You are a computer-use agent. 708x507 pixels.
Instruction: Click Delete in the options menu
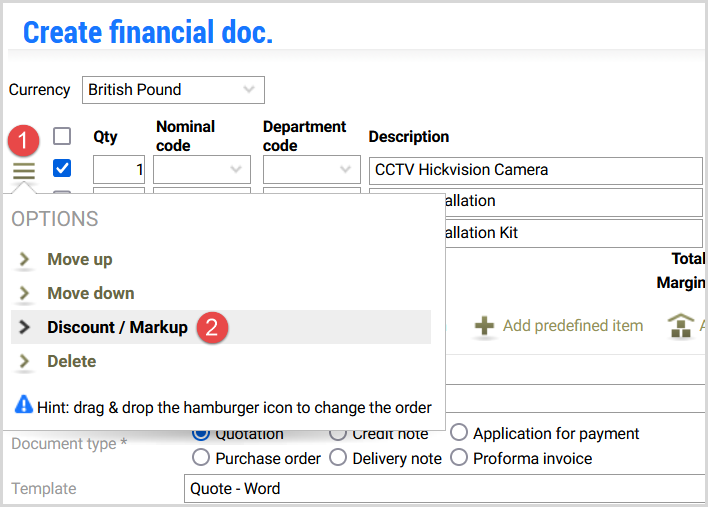point(72,362)
